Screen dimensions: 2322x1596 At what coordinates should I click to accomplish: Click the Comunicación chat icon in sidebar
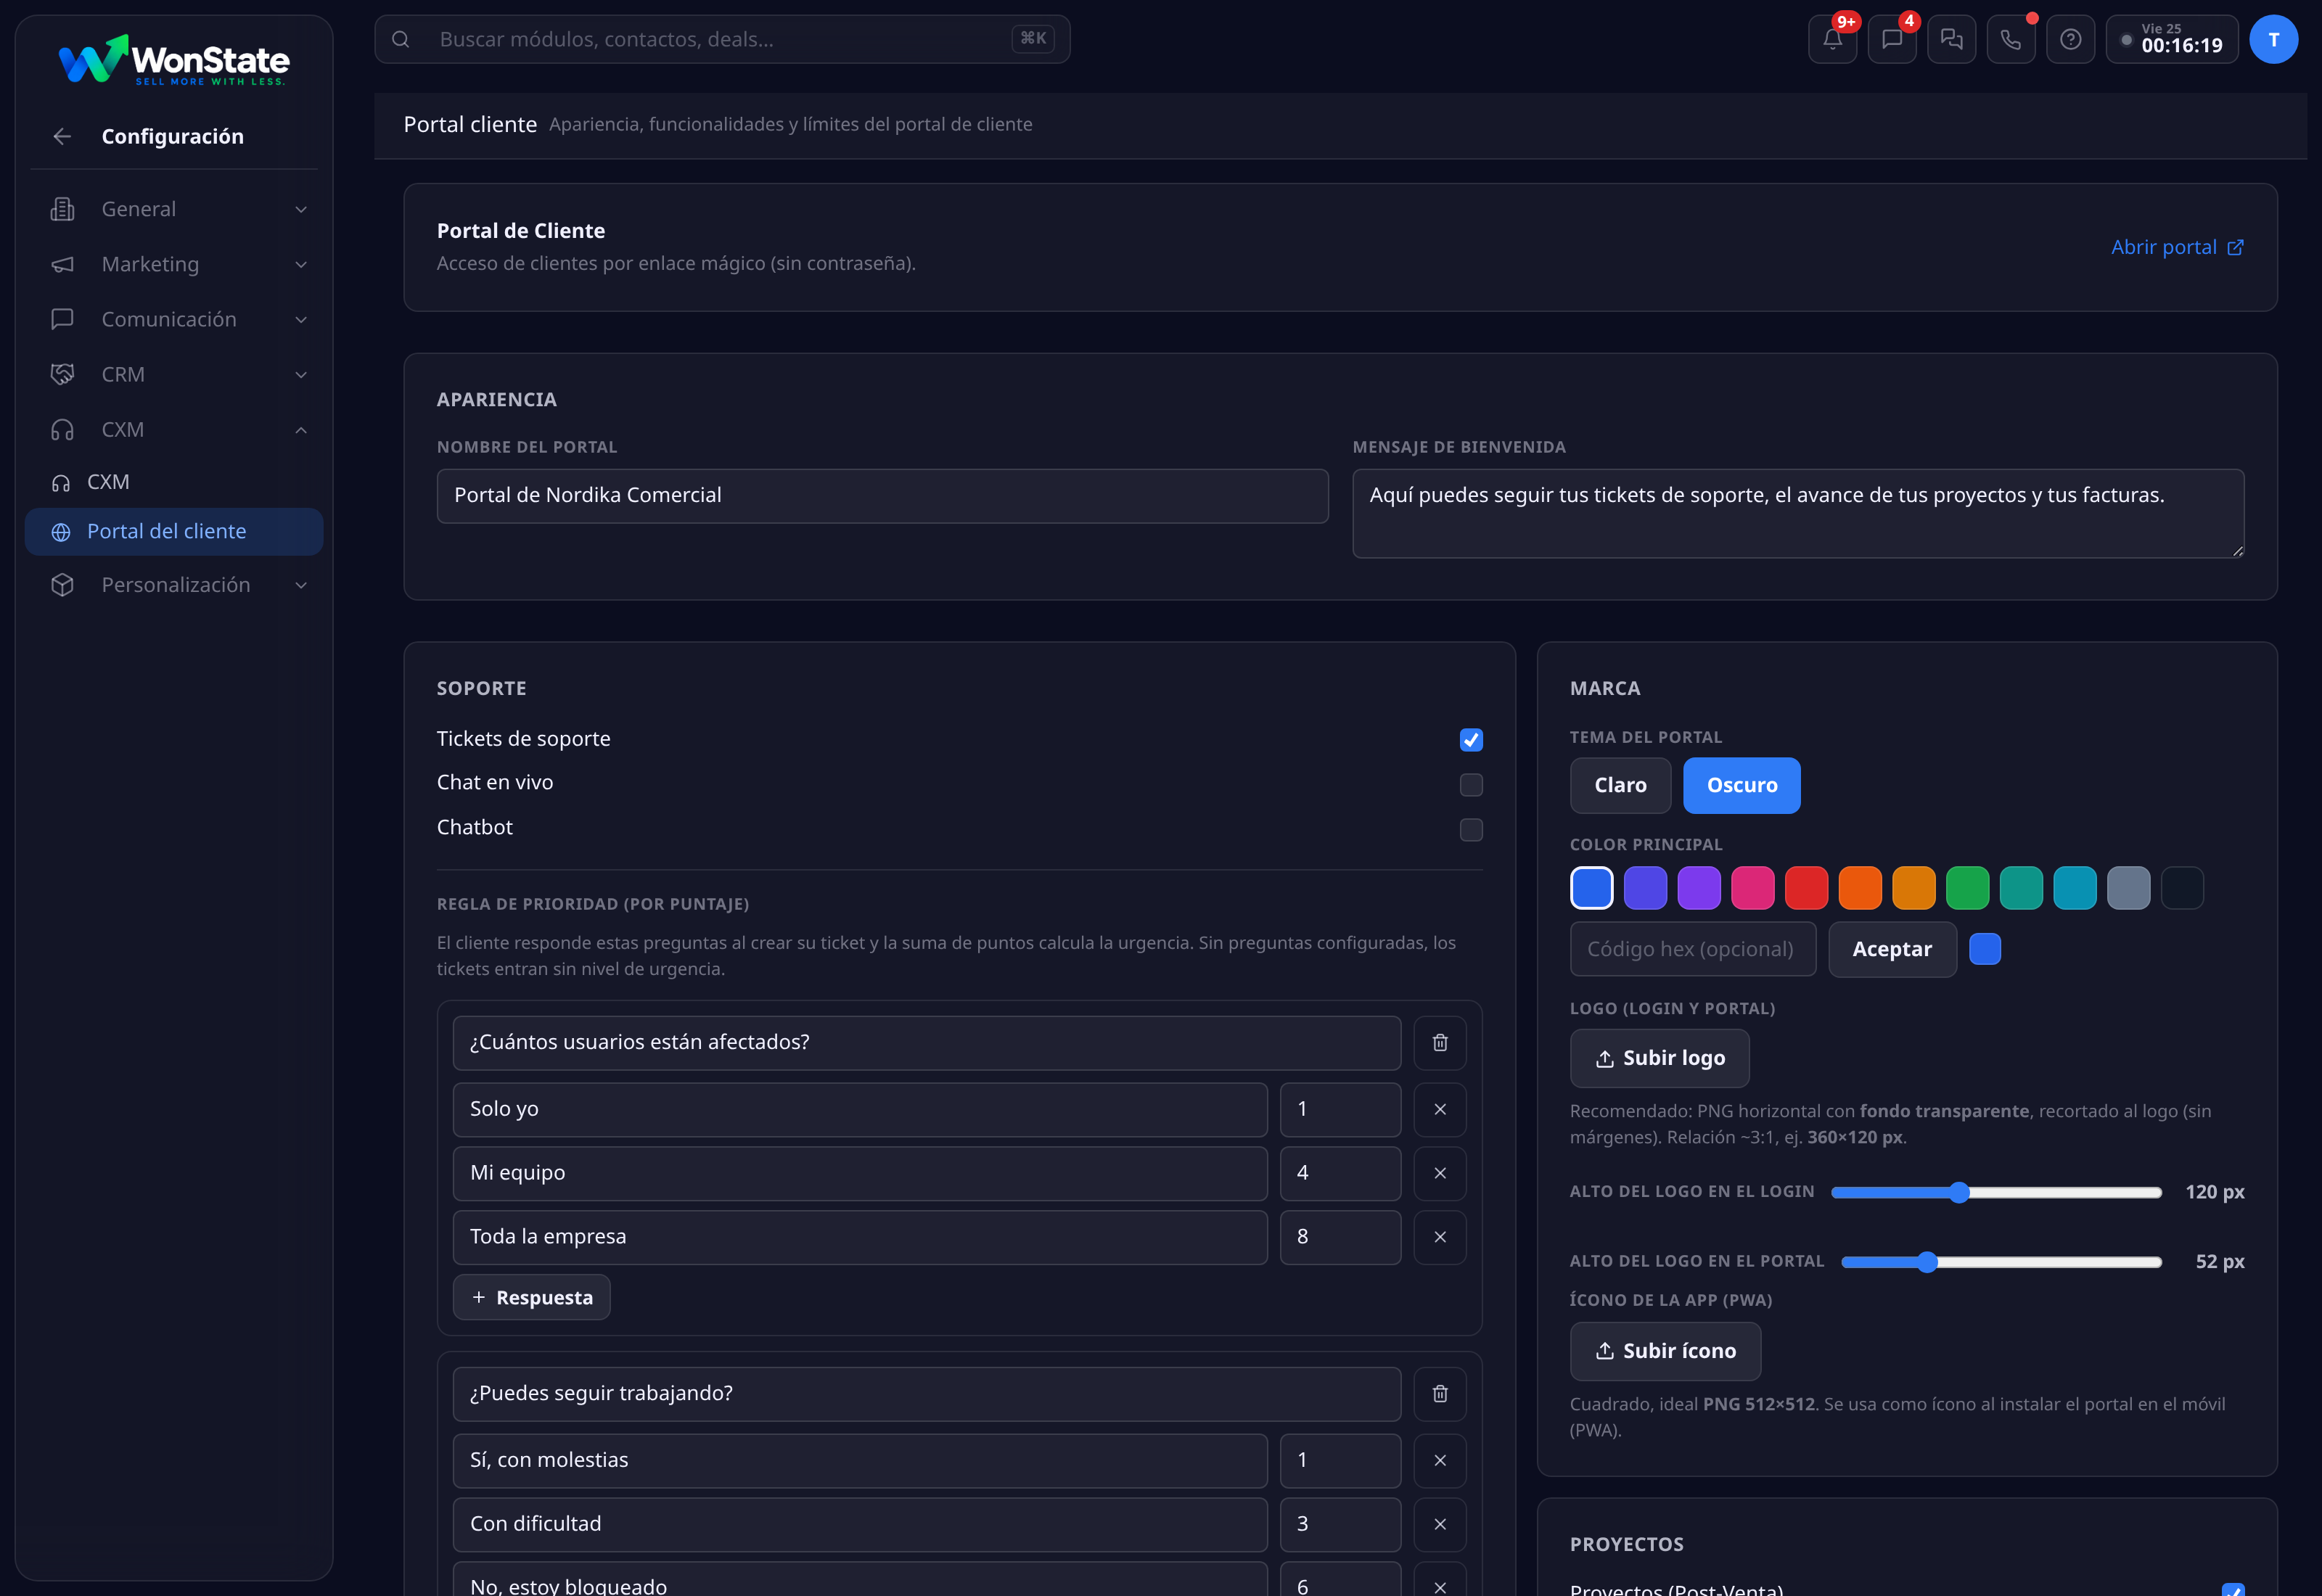click(x=62, y=319)
